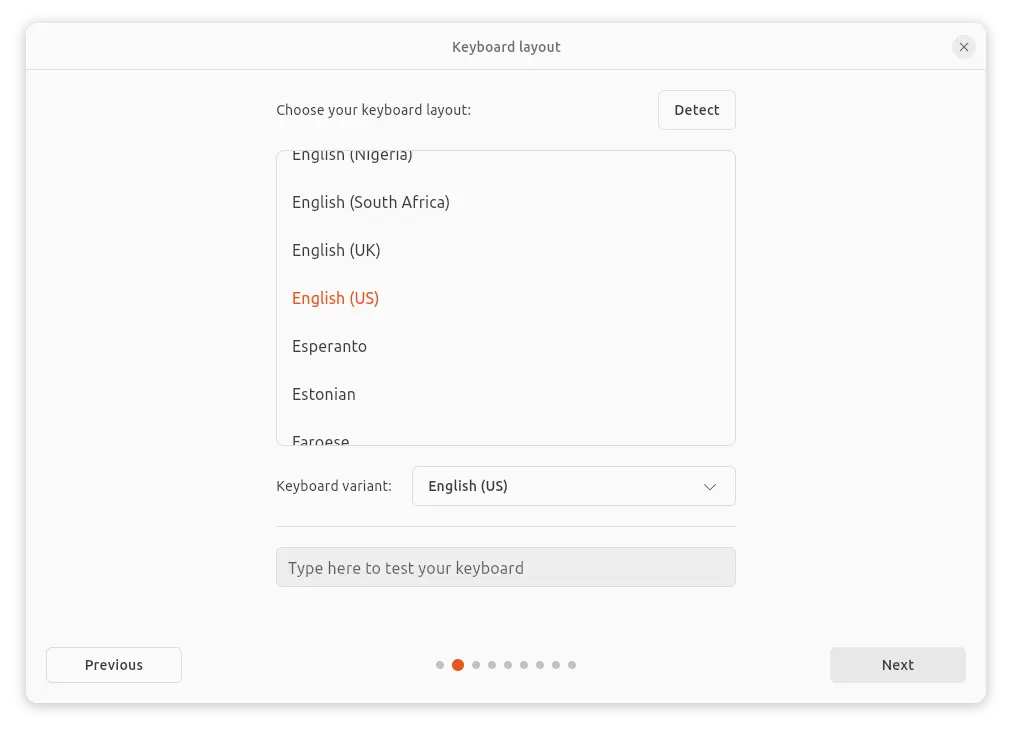Click the third page indicator dot
The image size is (1012, 732).
click(476, 665)
